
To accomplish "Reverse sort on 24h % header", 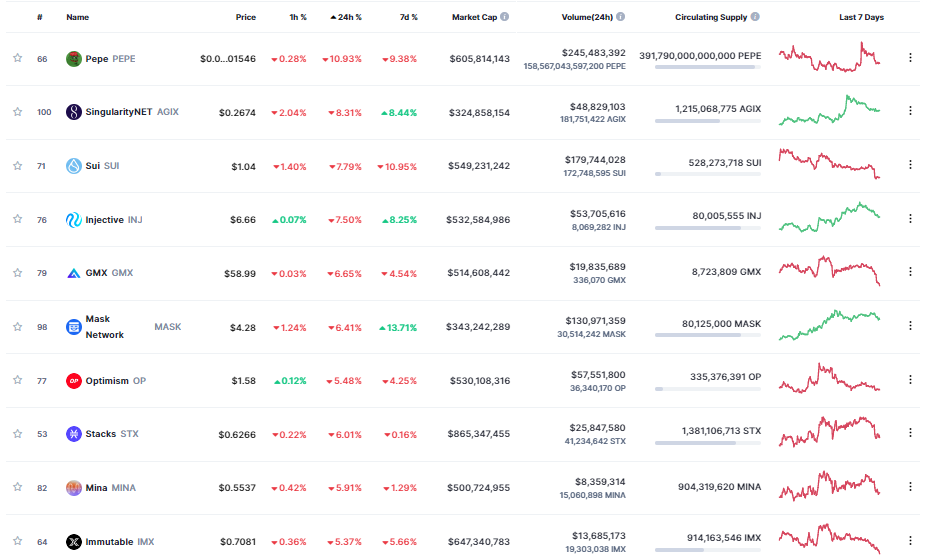I will (346, 17).
